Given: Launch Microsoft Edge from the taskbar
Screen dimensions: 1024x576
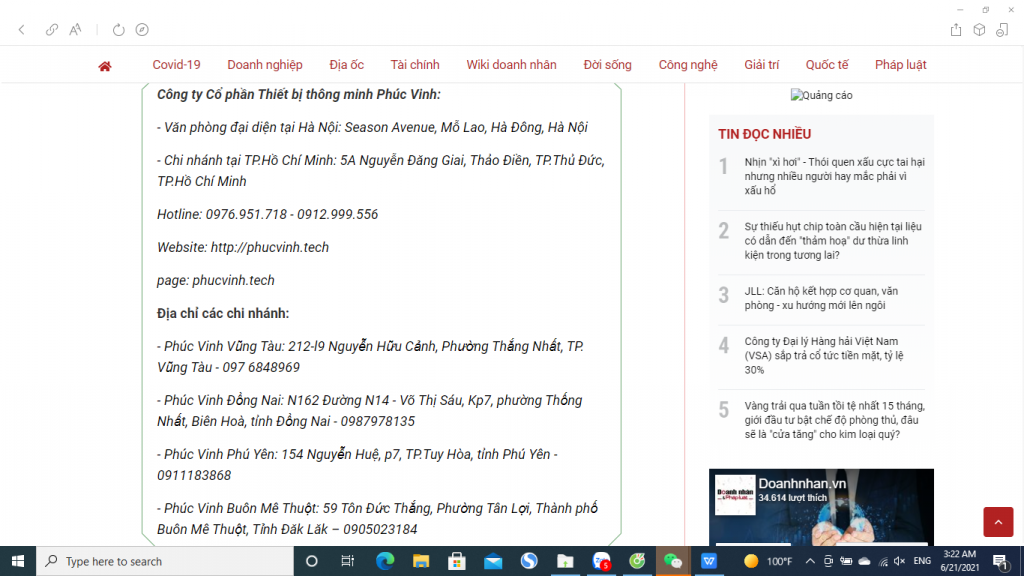Looking at the screenshot, I should point(385,561).
